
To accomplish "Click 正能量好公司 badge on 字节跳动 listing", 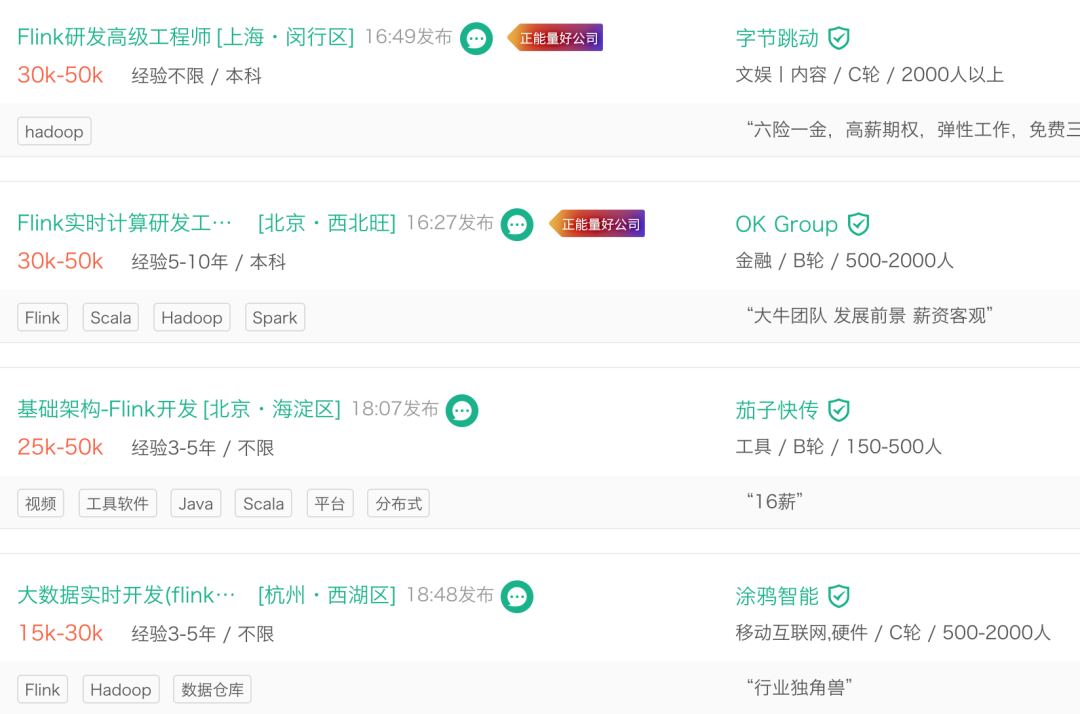I will pyautogui.click(x=556, y=39).
